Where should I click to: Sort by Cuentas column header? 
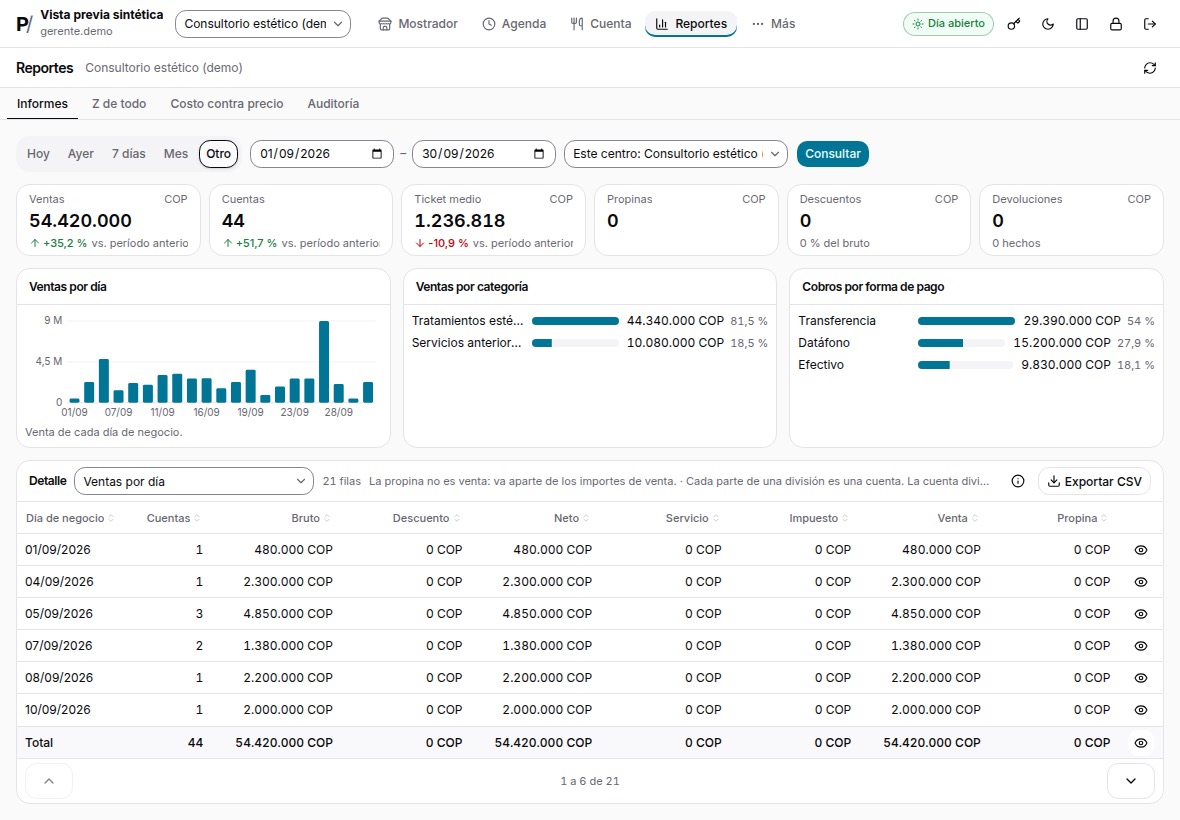click(173, 518)
